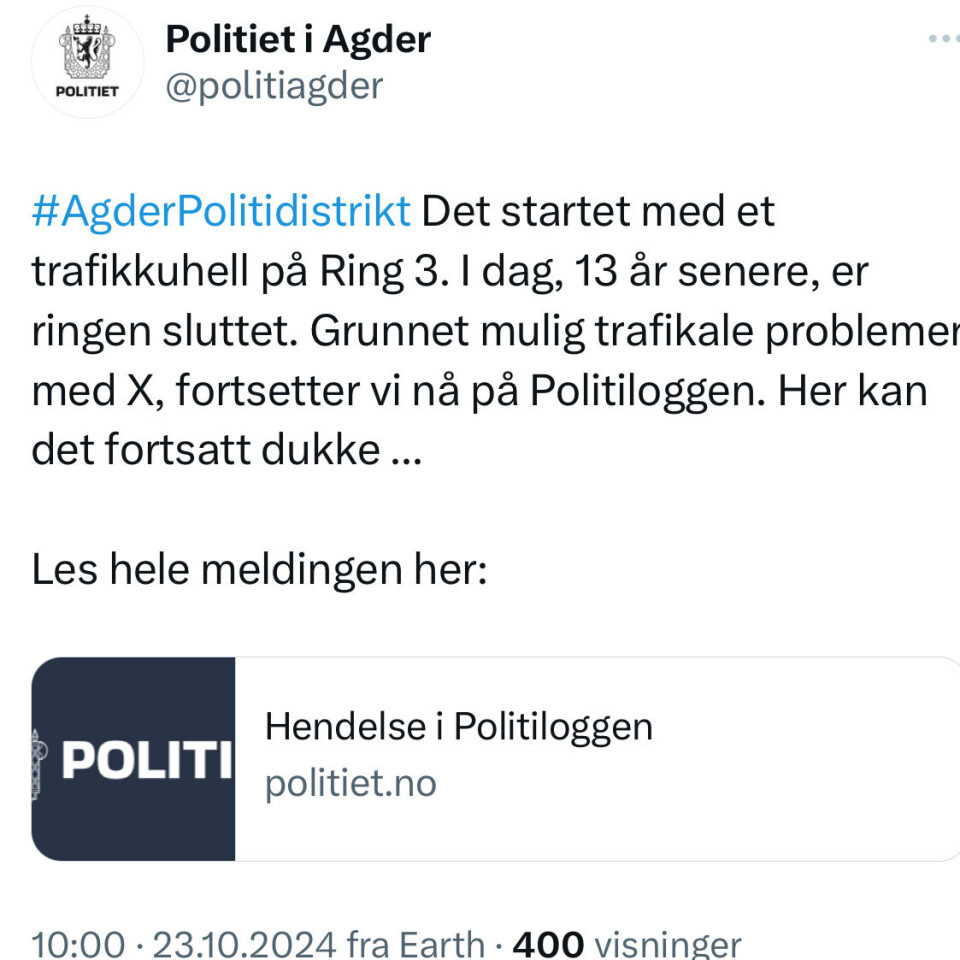Click the display name Politiet i Agder
This screenshot has height=960, width=960.
point(298,40)
